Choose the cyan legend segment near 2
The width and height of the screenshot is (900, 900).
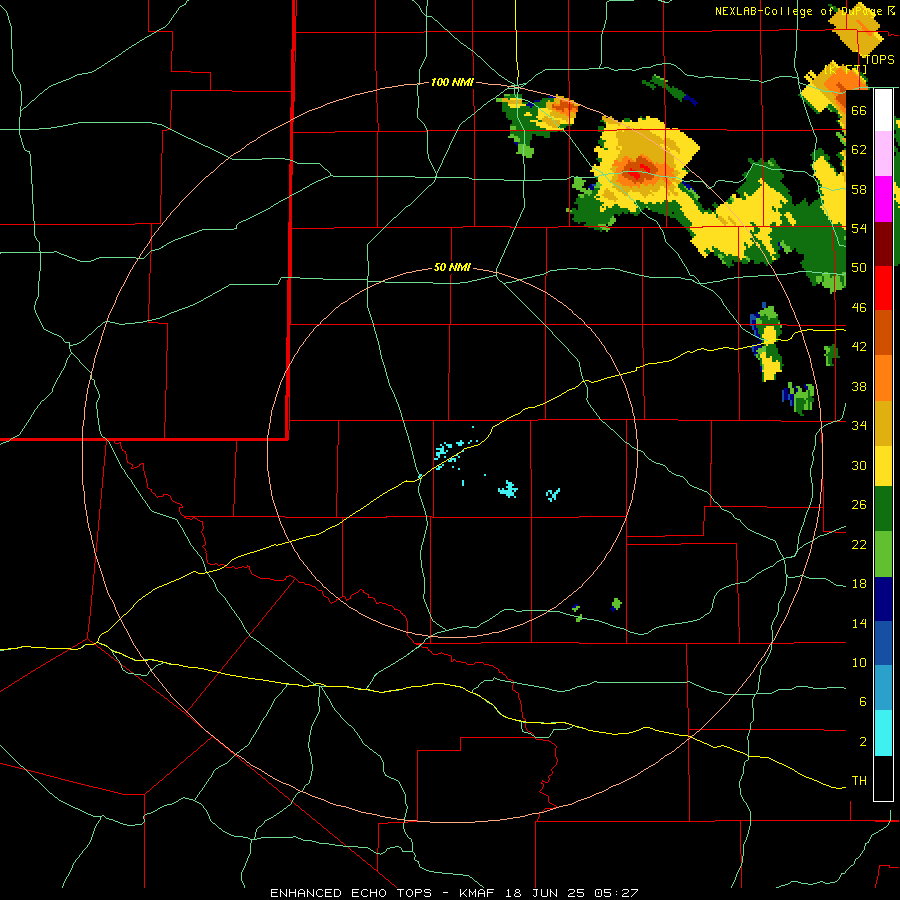click(x=883, y=733)
